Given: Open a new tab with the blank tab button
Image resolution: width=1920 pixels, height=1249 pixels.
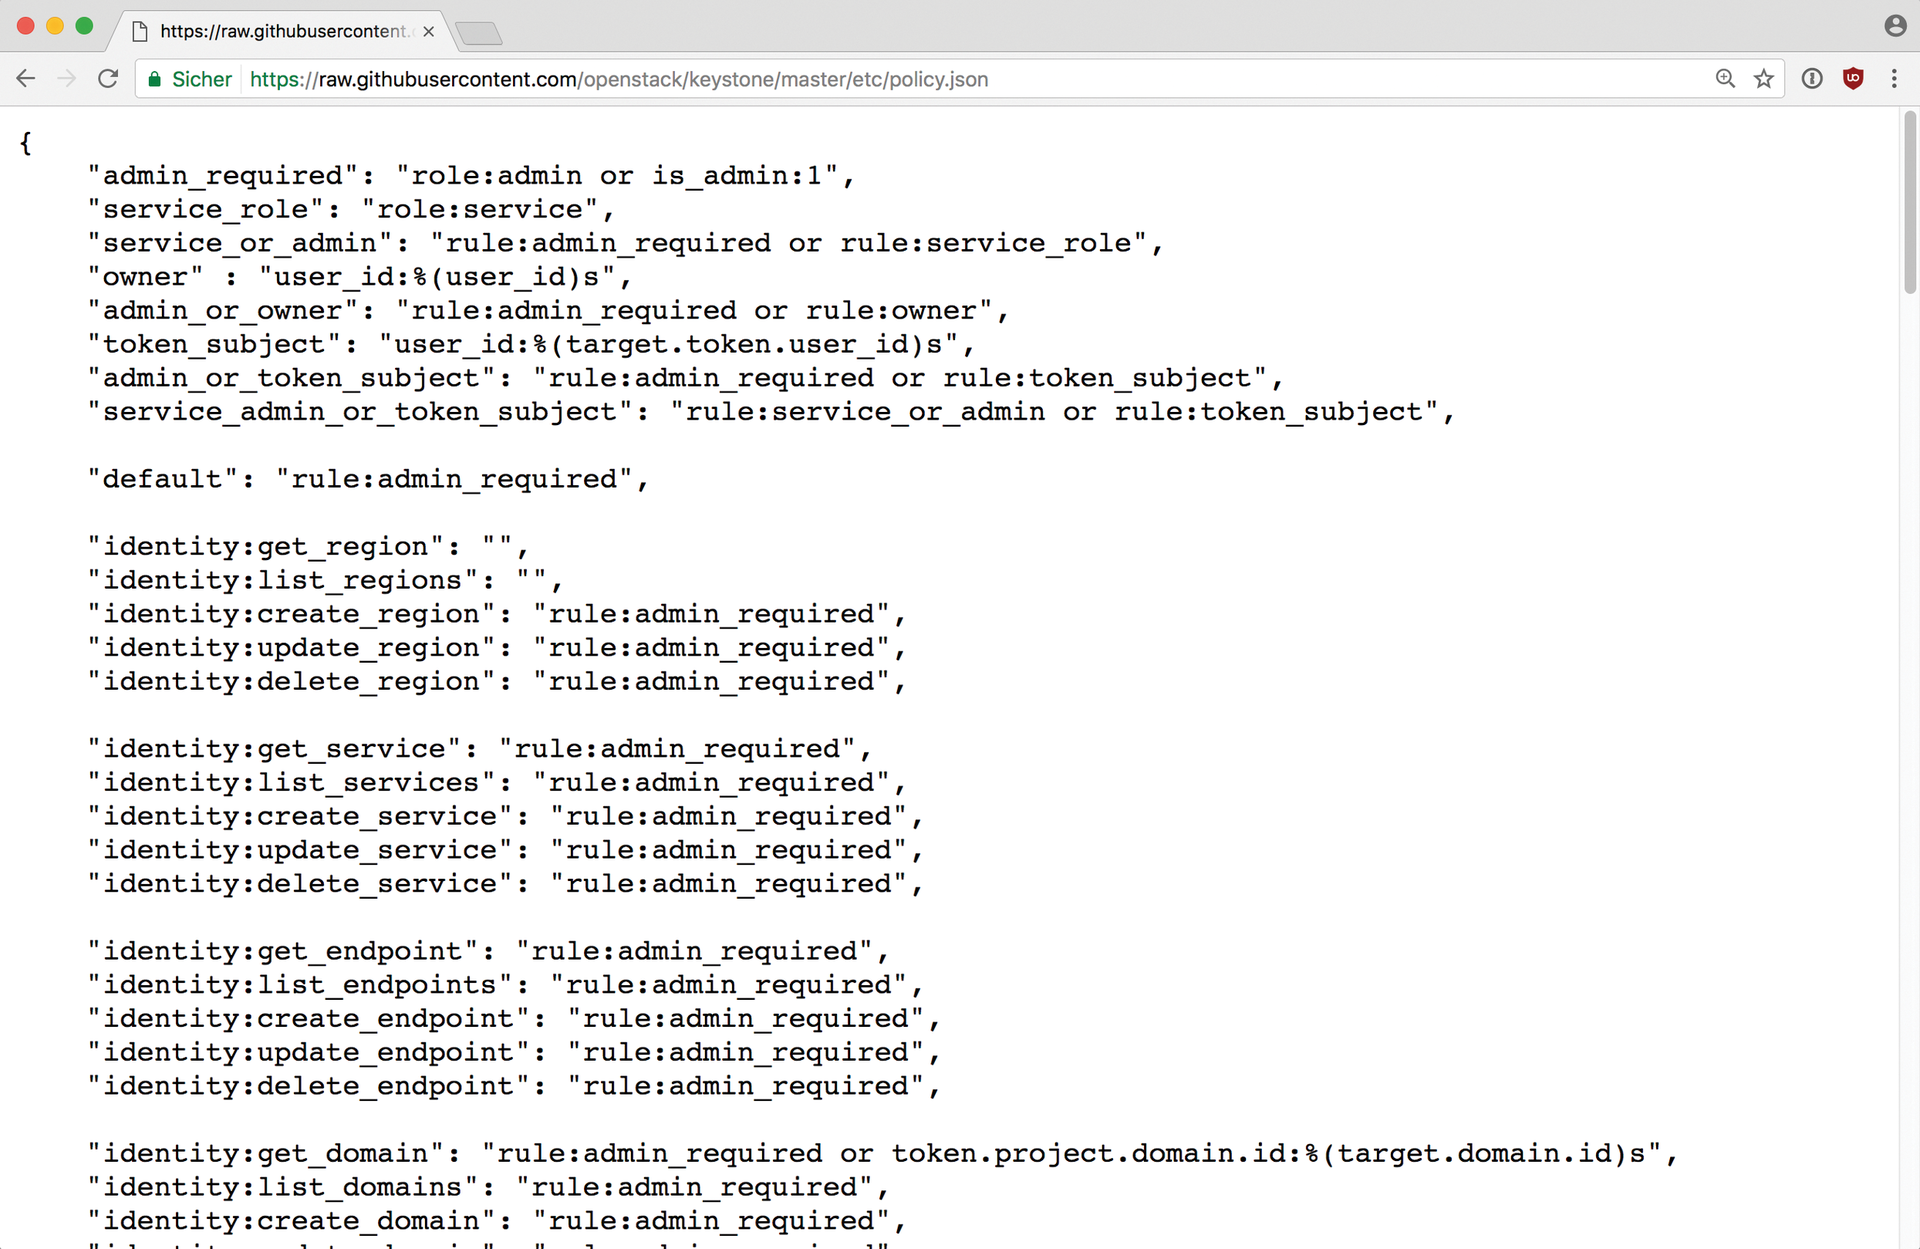Looking at the screenshot, I should tap(480, 33).
